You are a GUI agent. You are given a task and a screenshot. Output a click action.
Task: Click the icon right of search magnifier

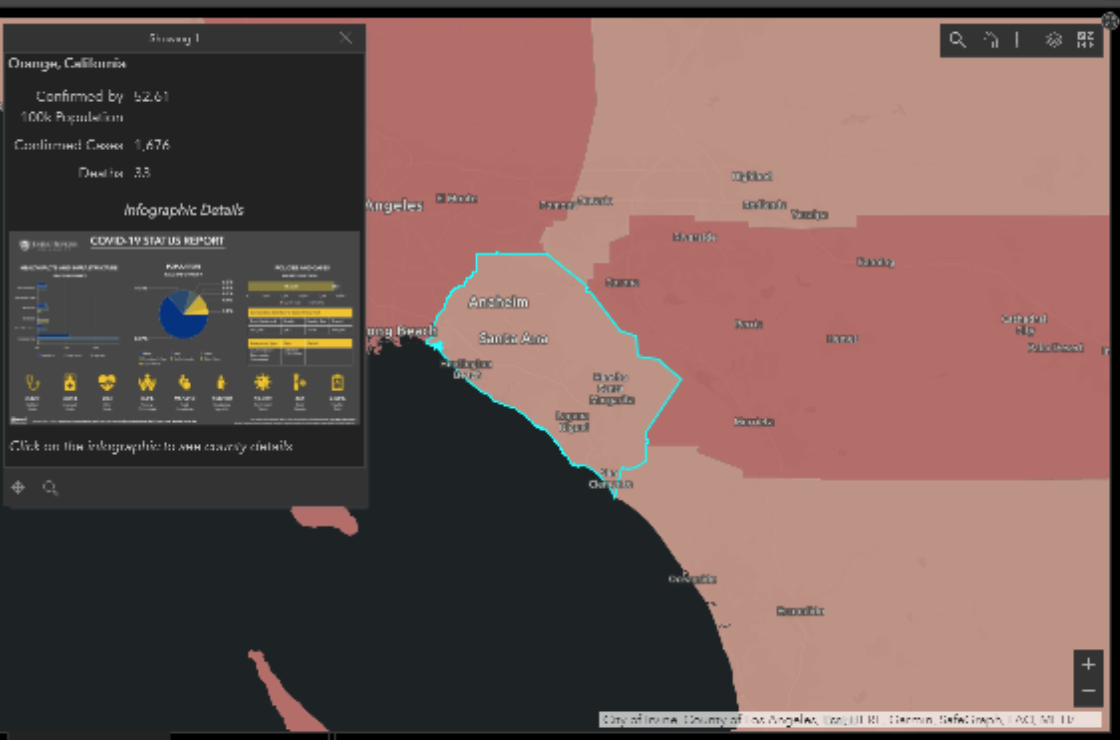pyautogui.click(x=990, y=40)
